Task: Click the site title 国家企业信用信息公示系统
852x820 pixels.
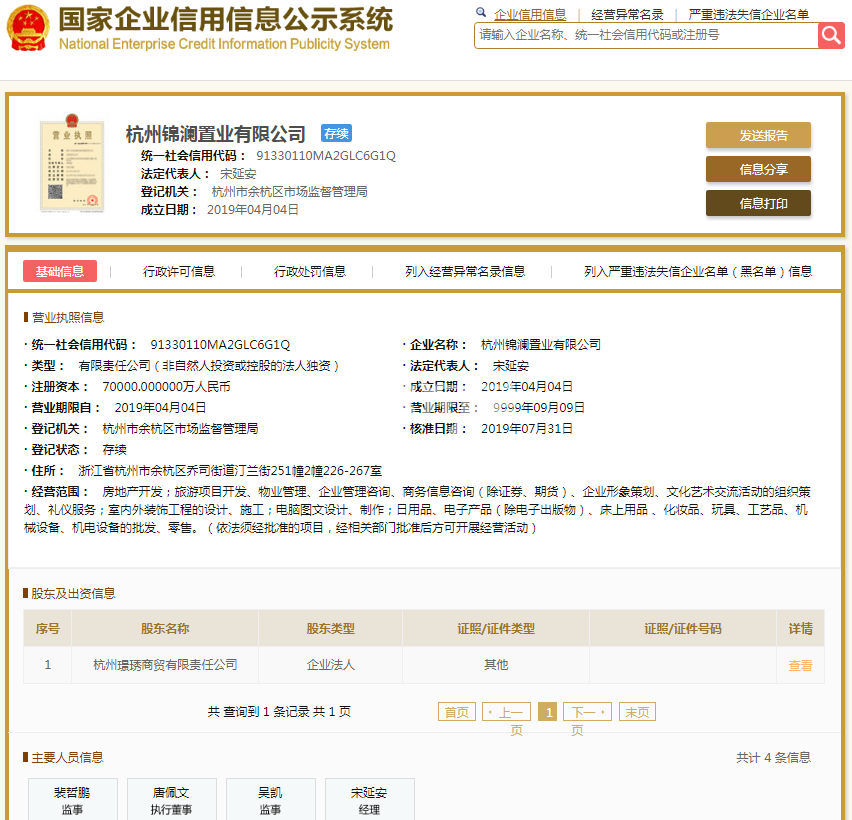Action: click(x=226, y=20)
